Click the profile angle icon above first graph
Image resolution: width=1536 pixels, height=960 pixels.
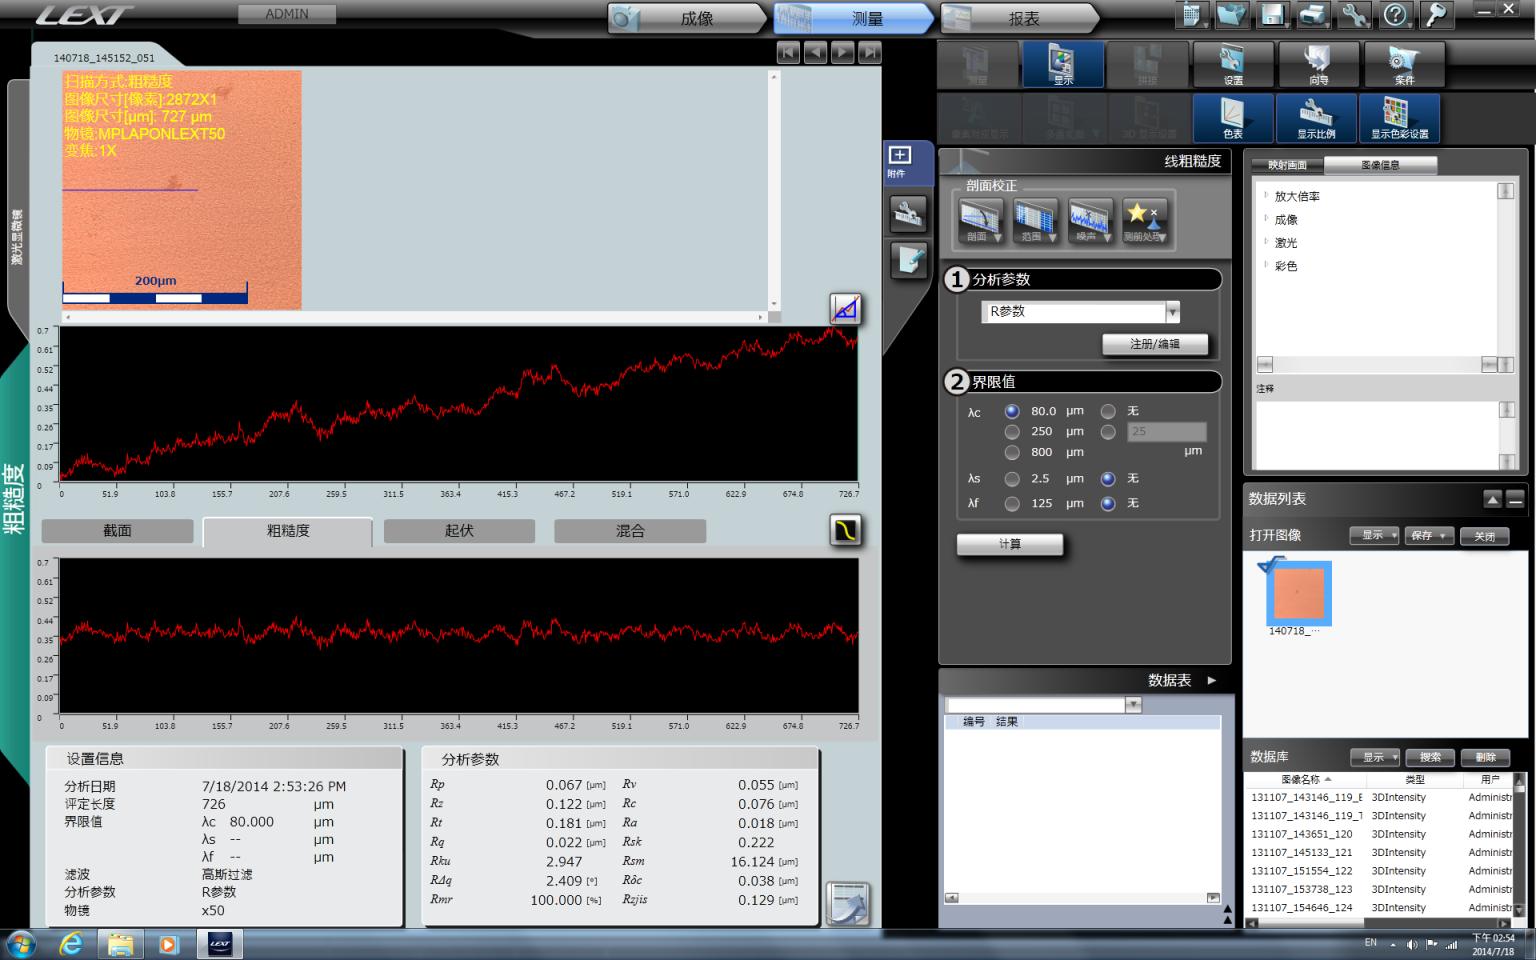click(x=846, y=308)
